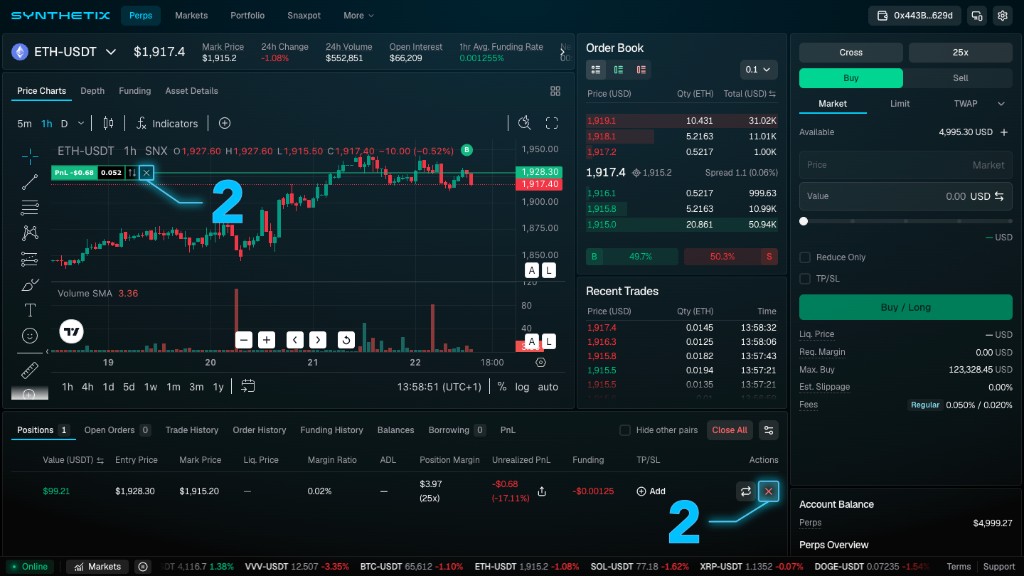Select the trend line drawing tool
The image size is (1024, 576).
(x=30, y=182)
